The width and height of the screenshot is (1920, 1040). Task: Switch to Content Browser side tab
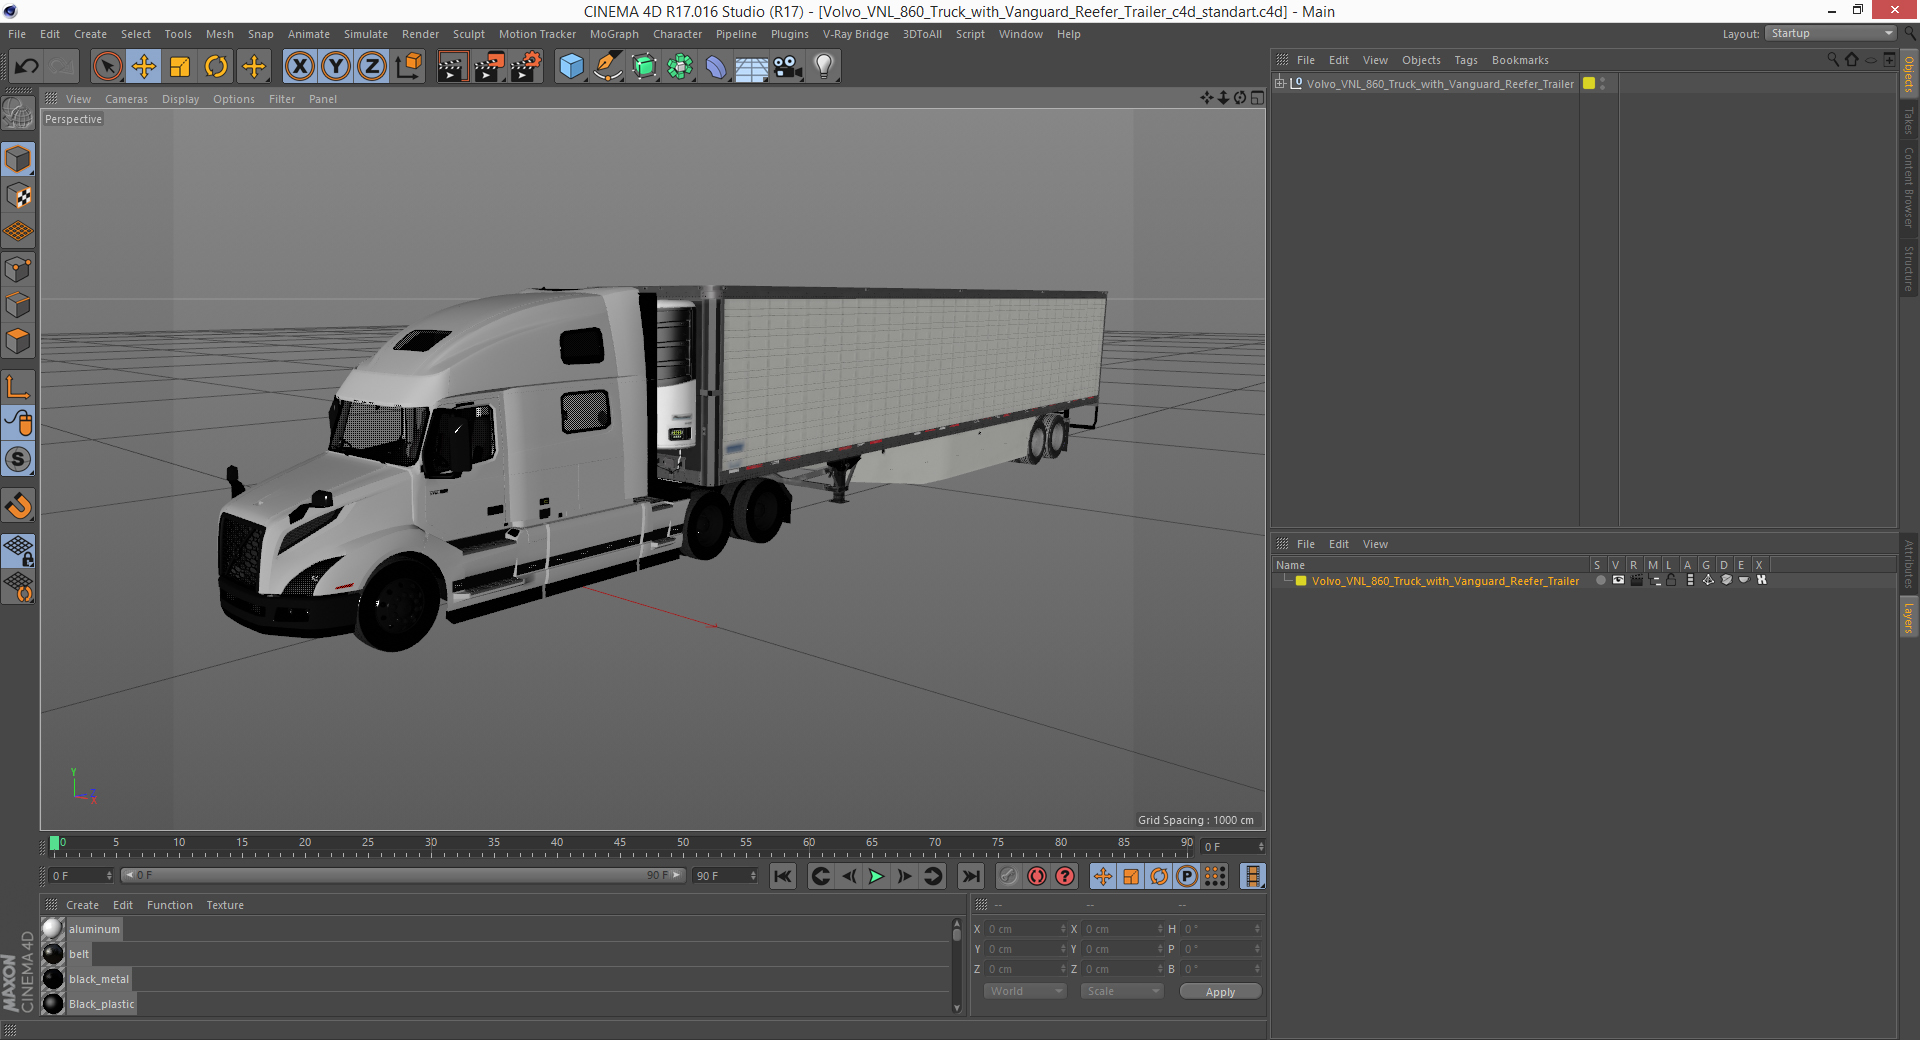coord(1909,187)
